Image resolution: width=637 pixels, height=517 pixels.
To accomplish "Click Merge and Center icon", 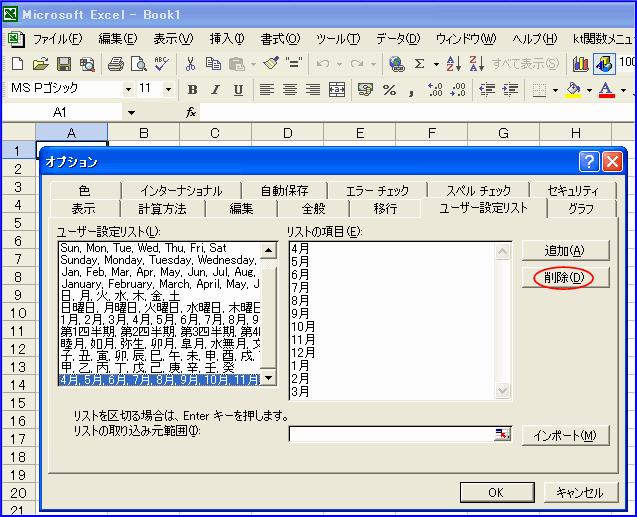I will 337,90.
